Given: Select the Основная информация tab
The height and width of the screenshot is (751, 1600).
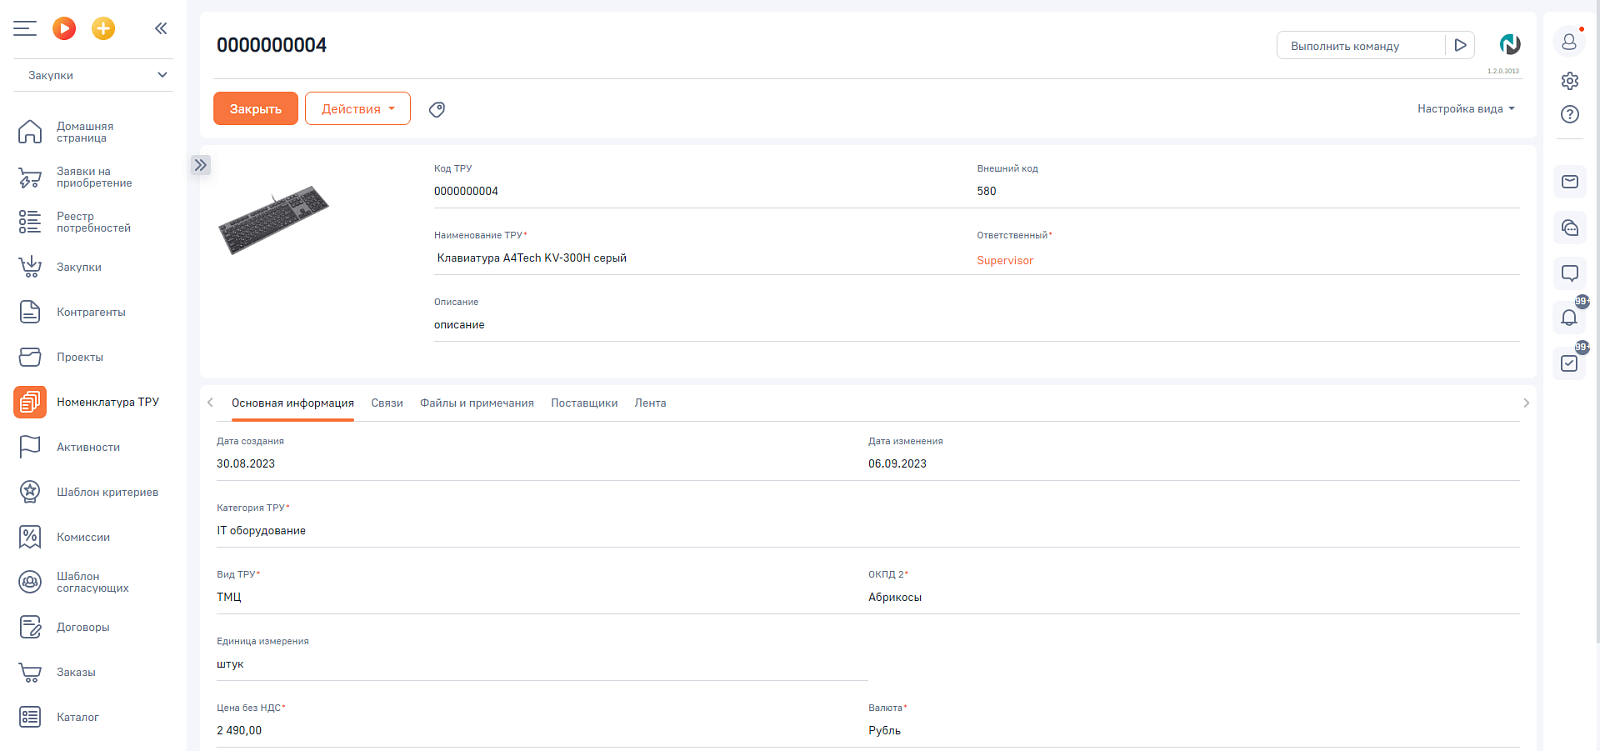Looking at the screenshot, I should tap(293, 403).
